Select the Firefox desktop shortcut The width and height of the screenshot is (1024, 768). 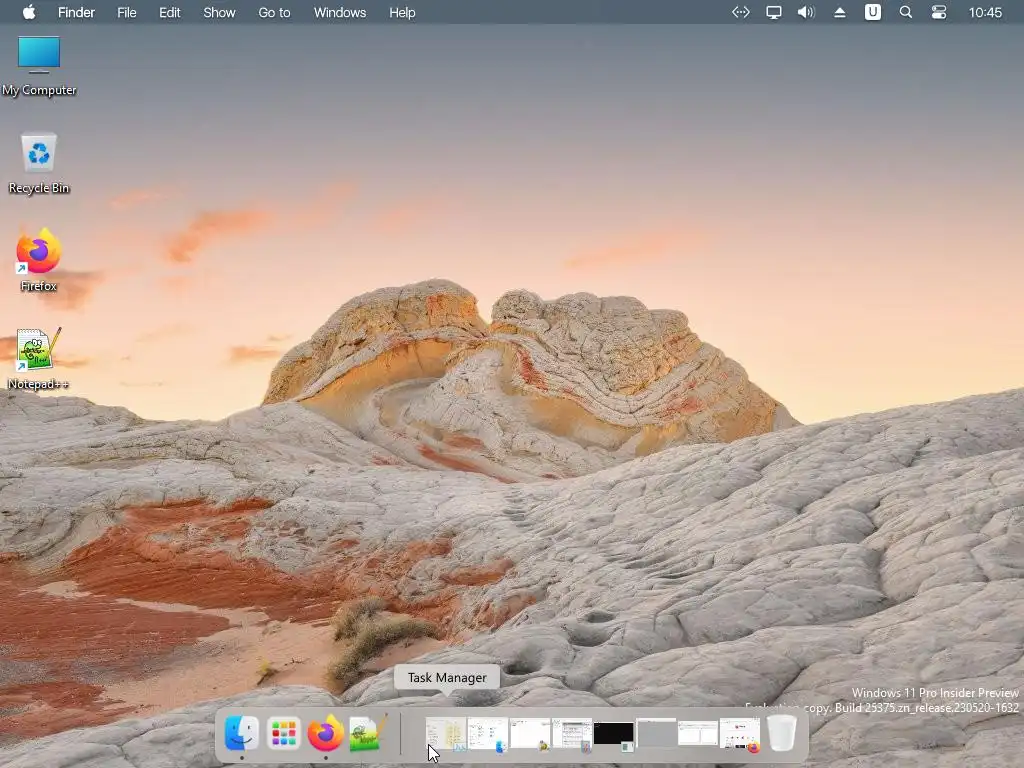pos(39,260)
